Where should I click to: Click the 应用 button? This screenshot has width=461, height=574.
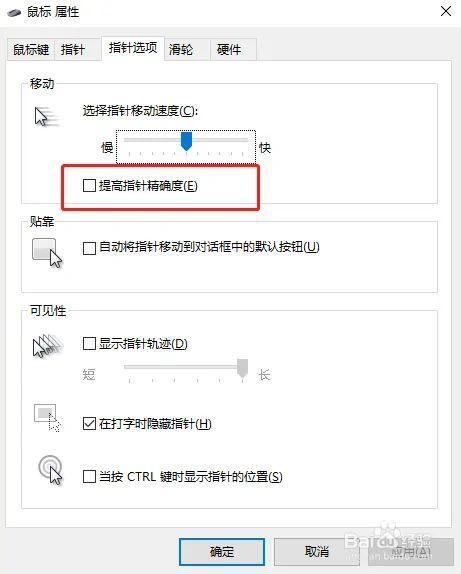[411, 552]
